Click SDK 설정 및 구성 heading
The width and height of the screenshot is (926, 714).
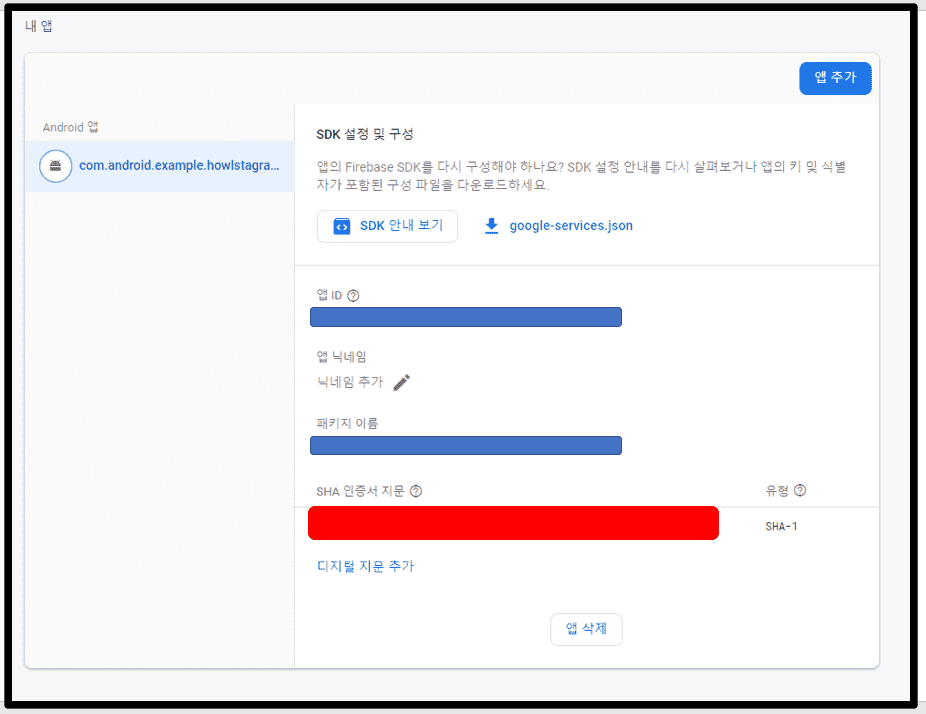click(365, 135)
